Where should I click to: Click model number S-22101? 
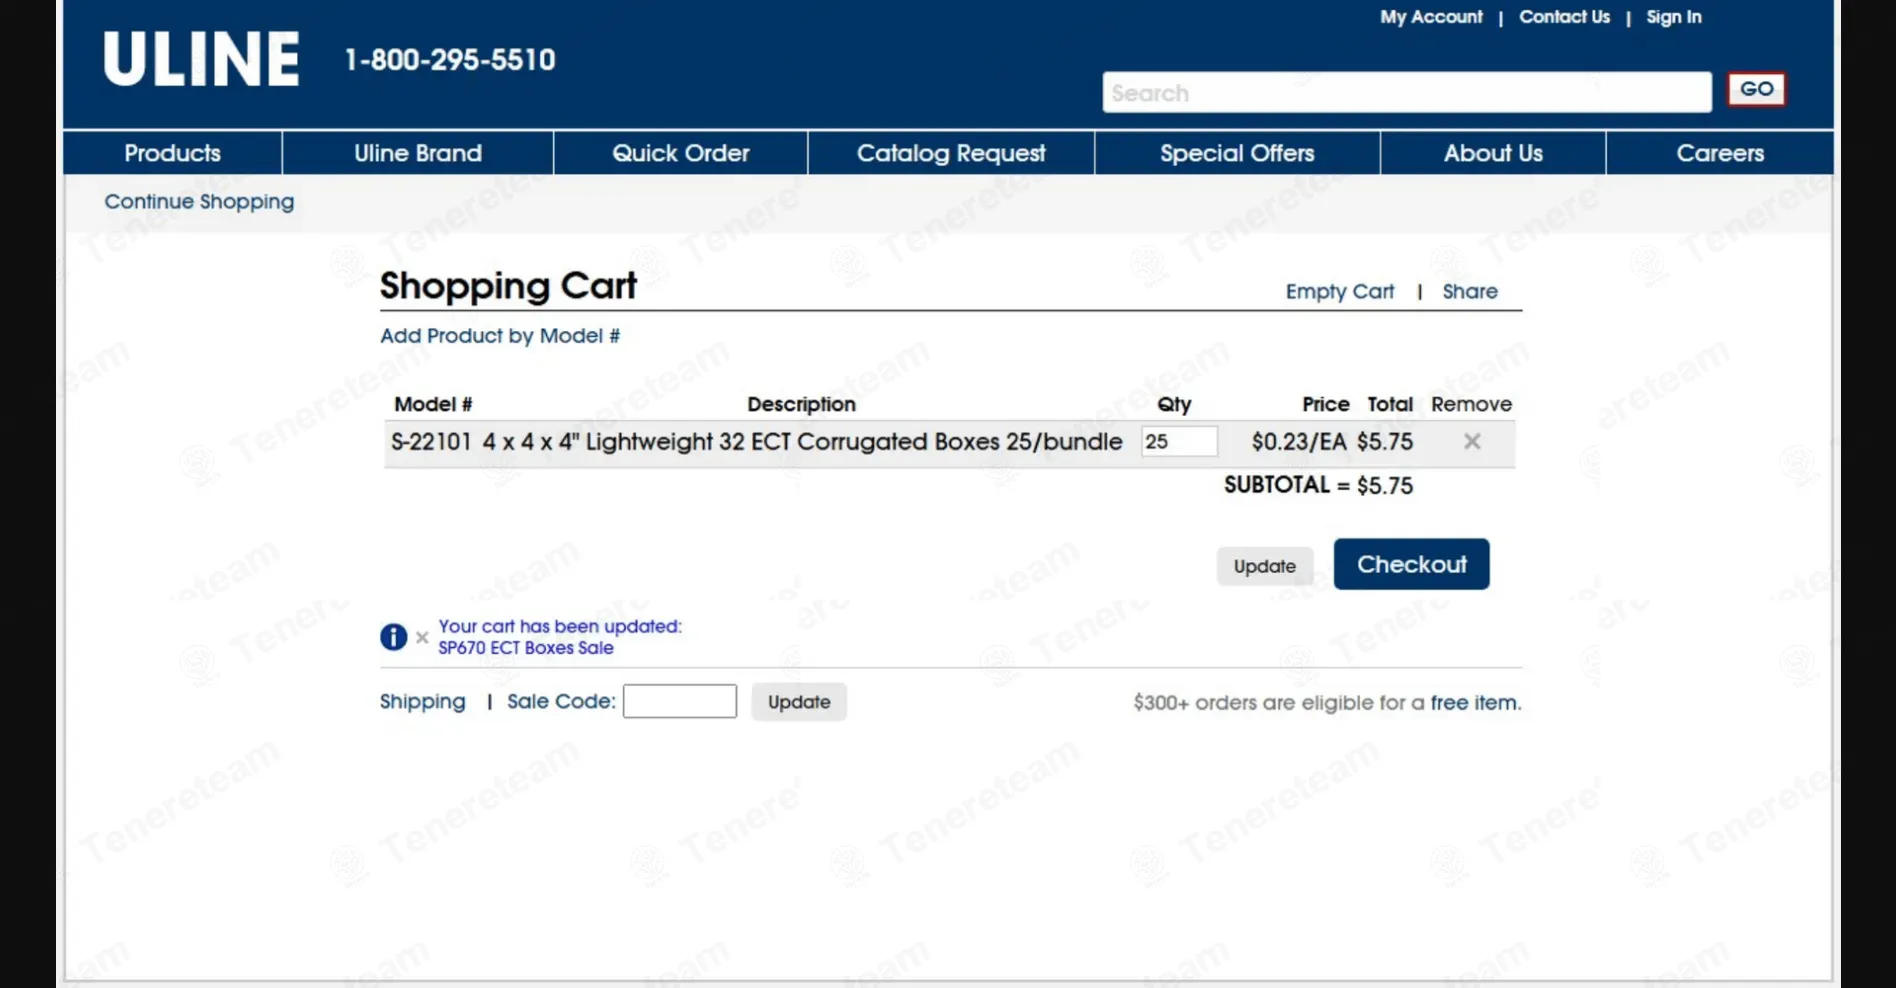(431, 442)
